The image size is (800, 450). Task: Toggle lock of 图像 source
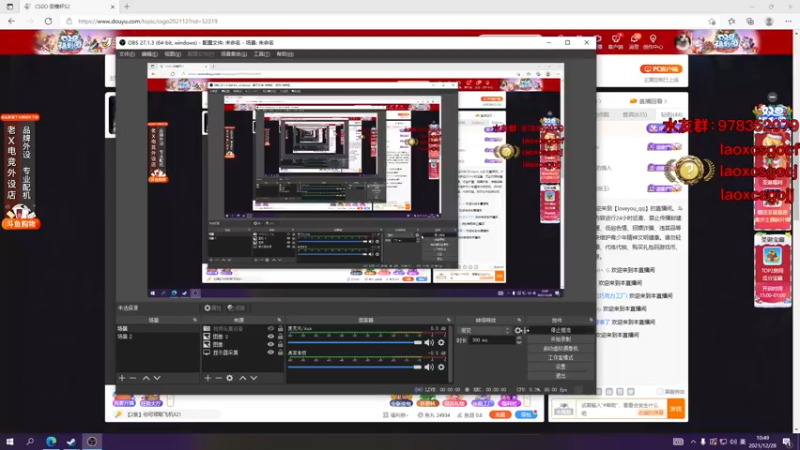pos(280,344)
